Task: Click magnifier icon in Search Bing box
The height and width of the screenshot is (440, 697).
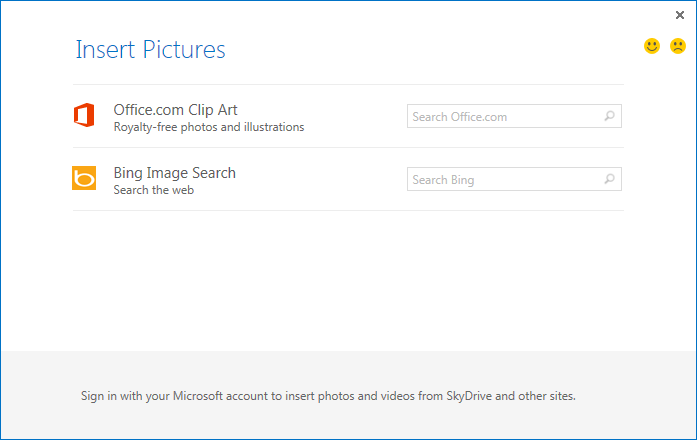Action: tap(609, 179)
